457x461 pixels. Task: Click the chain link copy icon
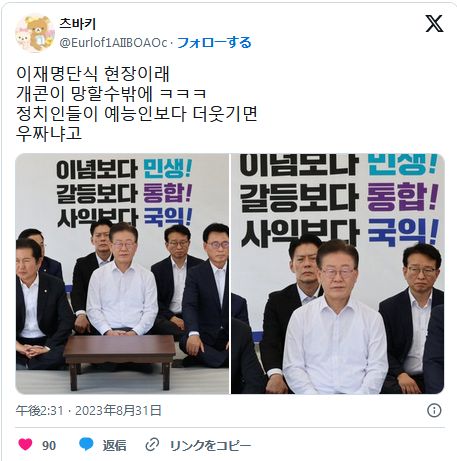tap(152, 445)
